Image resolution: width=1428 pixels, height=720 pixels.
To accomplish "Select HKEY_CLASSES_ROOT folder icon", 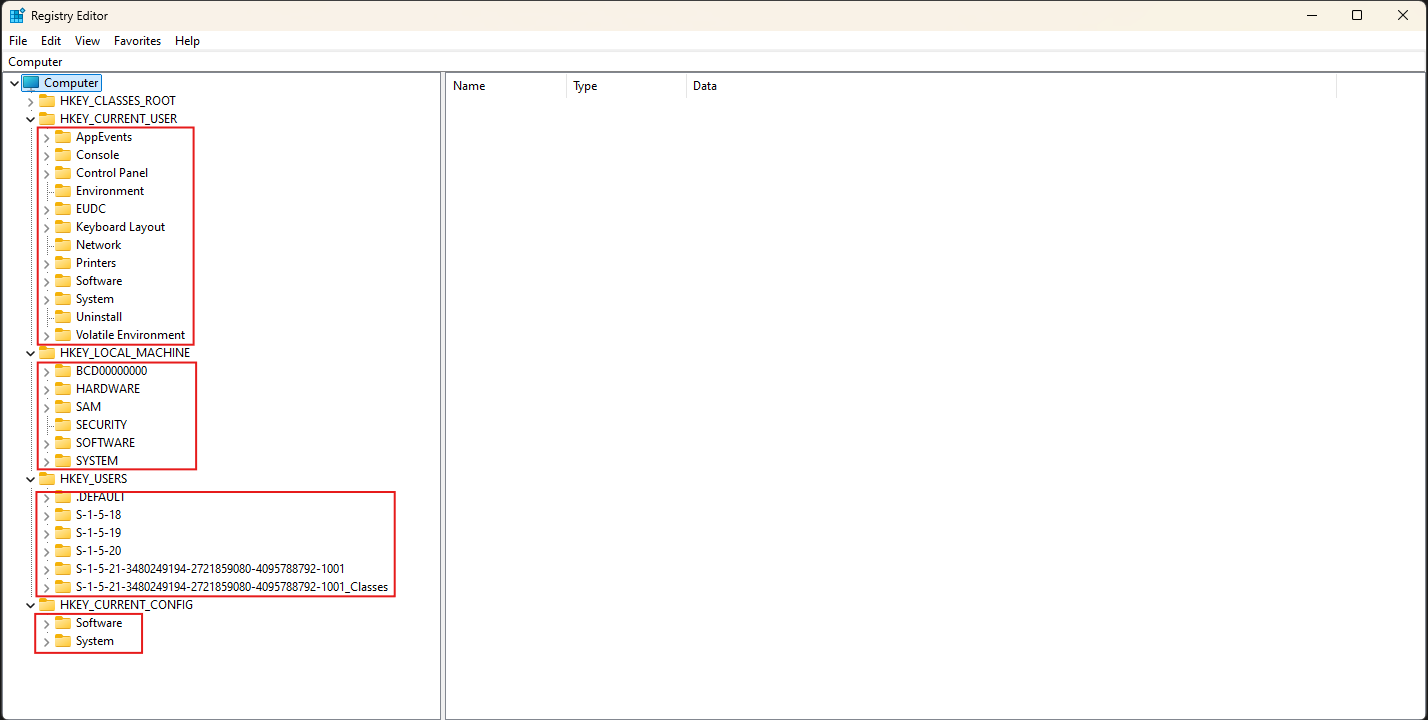I will (47, 101).
